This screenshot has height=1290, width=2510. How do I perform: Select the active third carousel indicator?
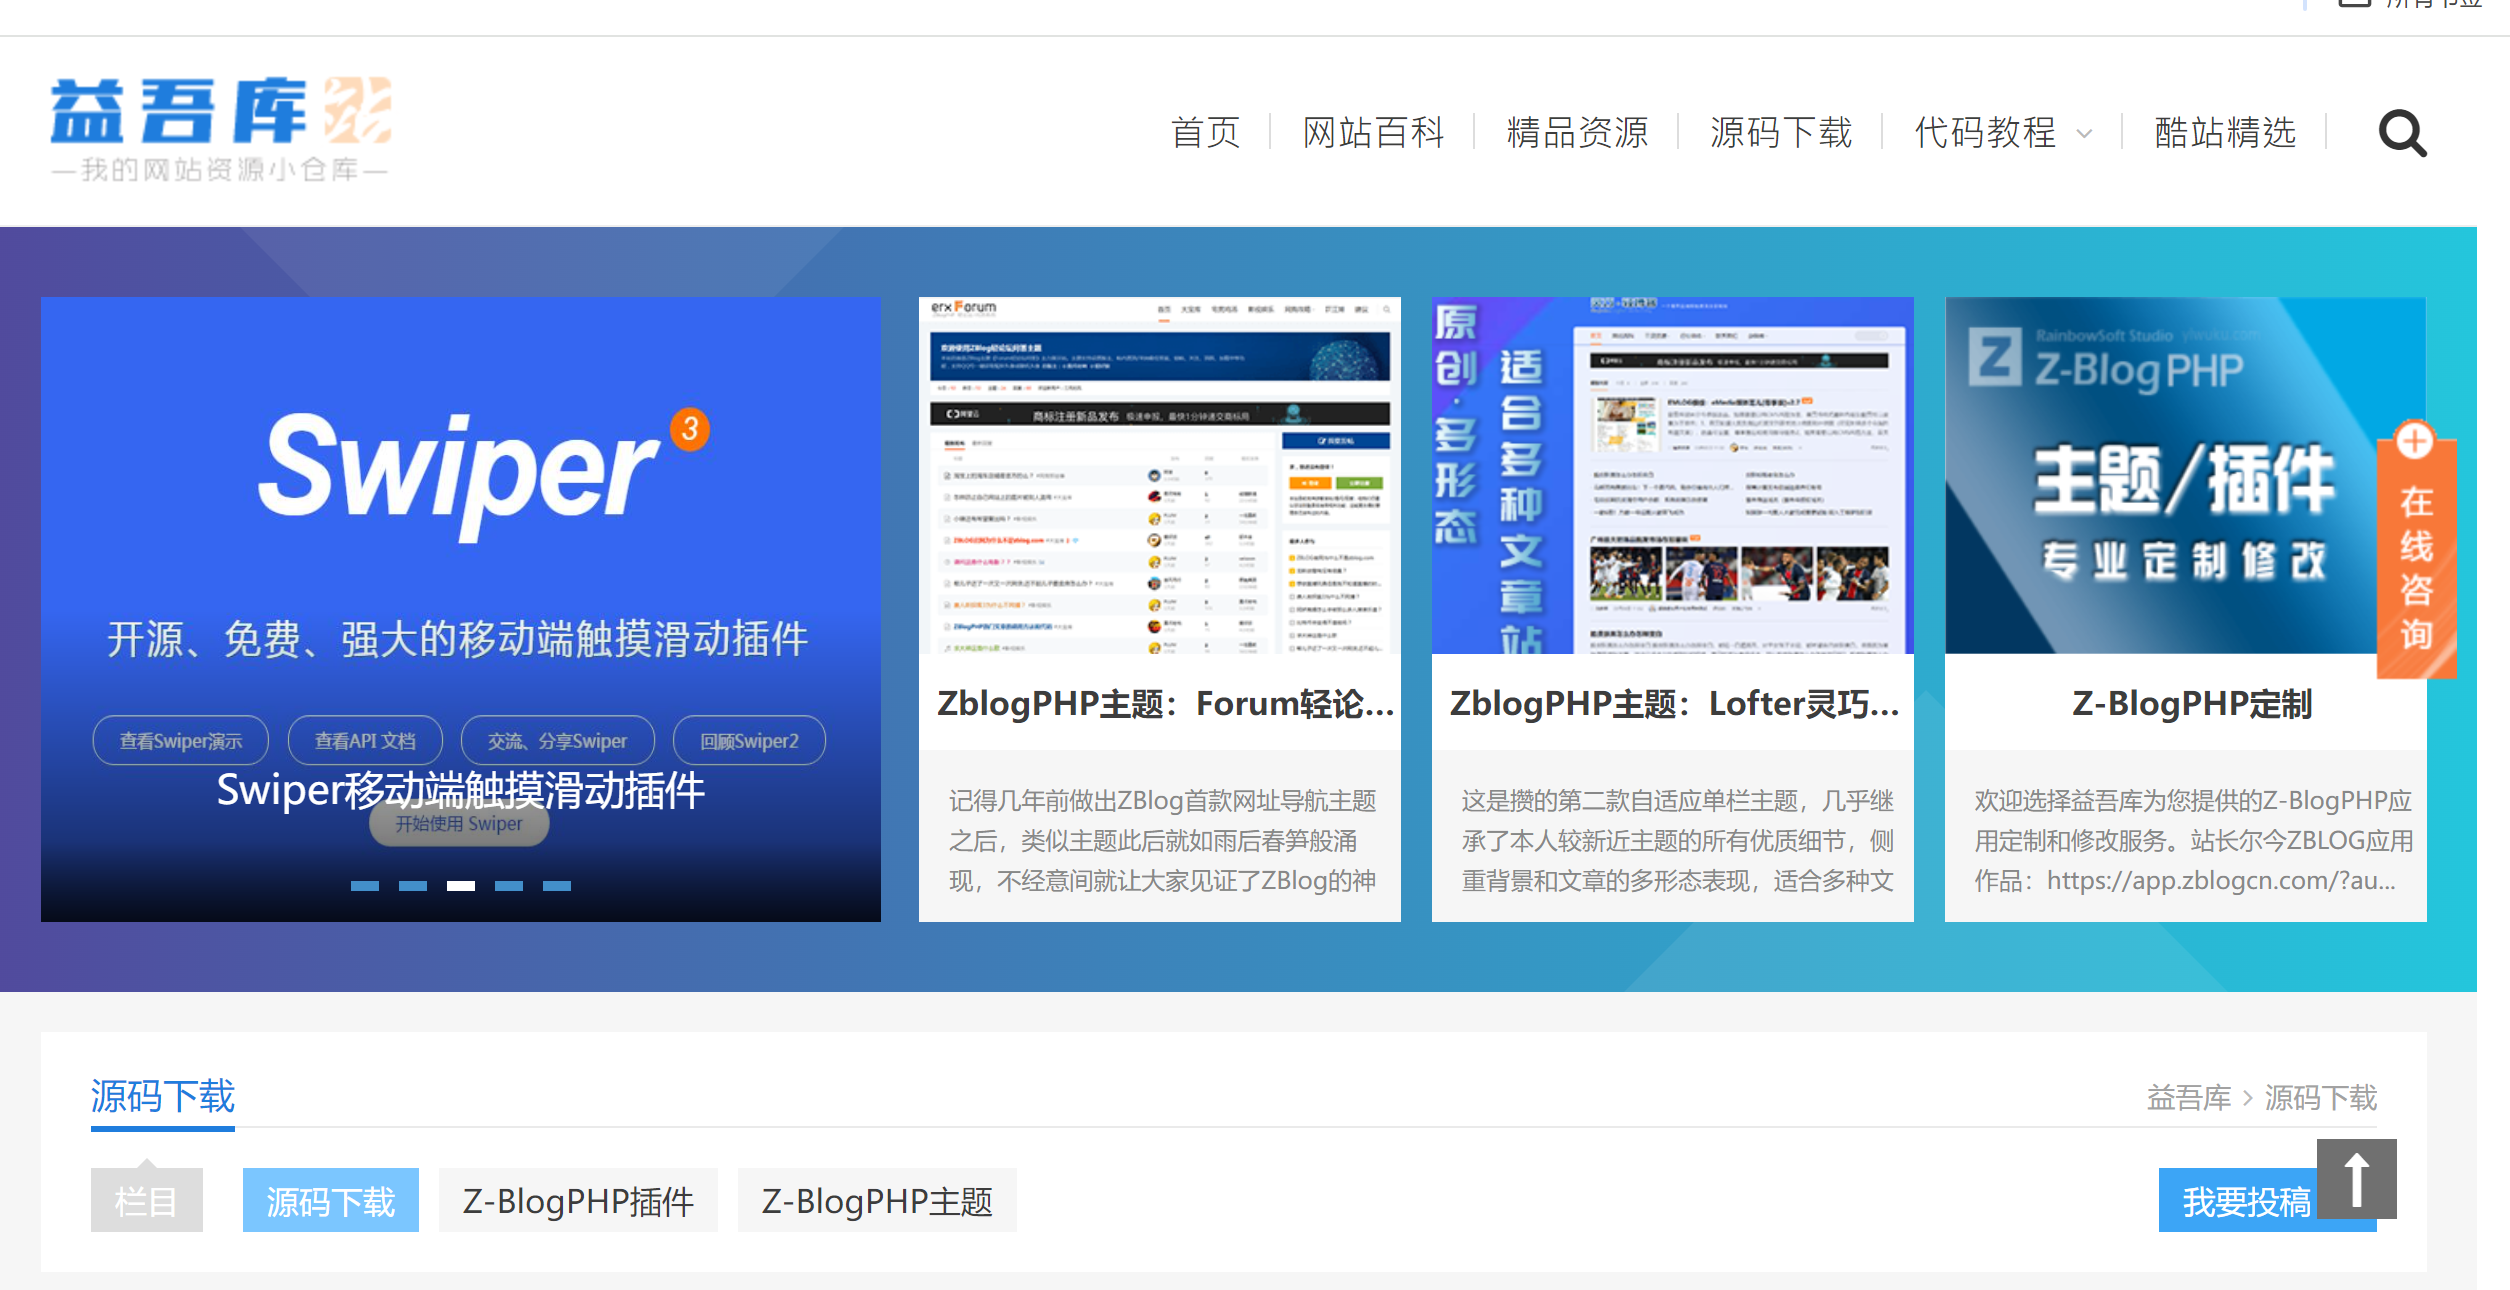pos(461,886)
